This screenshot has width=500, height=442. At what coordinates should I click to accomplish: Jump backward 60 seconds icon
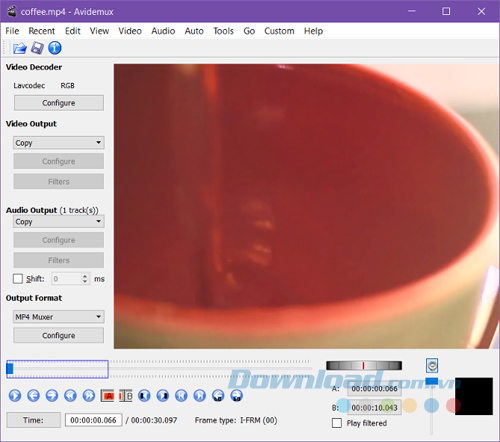[x=218, y=396]
